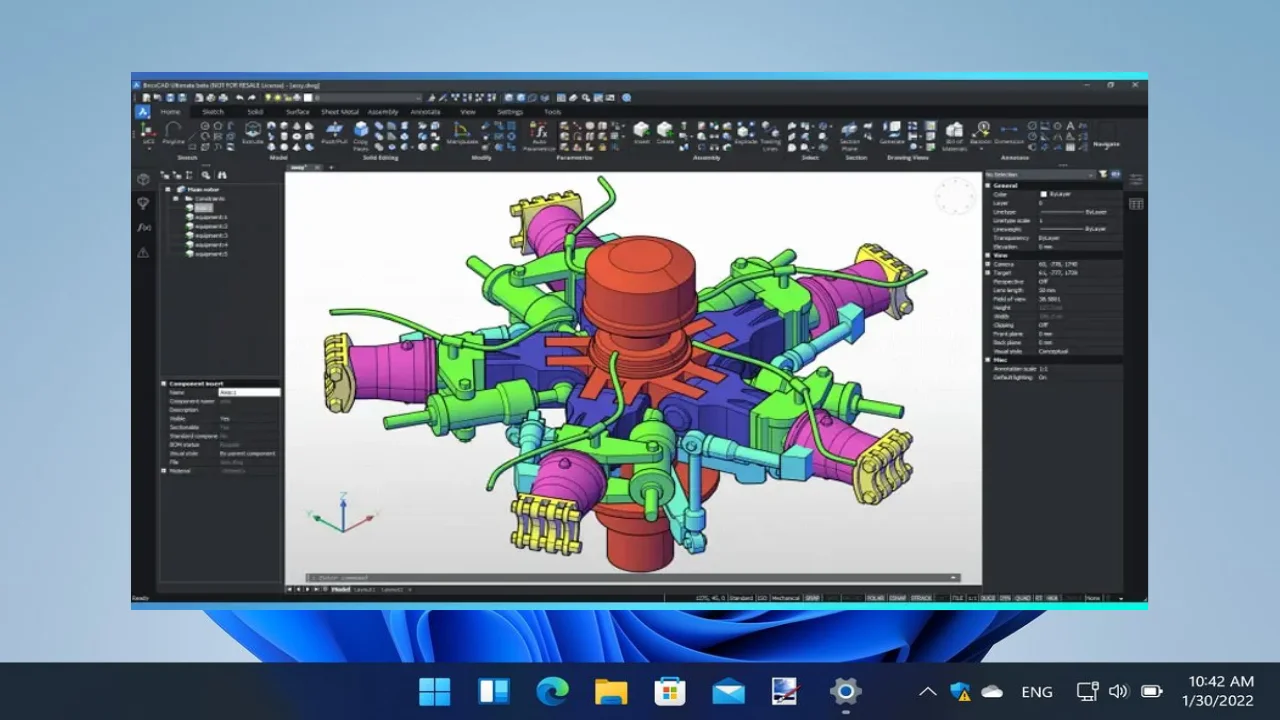Select the Dimension tool in Annotate group
Image resolution: width=1280 pixels, height=720 pixels.
click(x=1009, y=134)
